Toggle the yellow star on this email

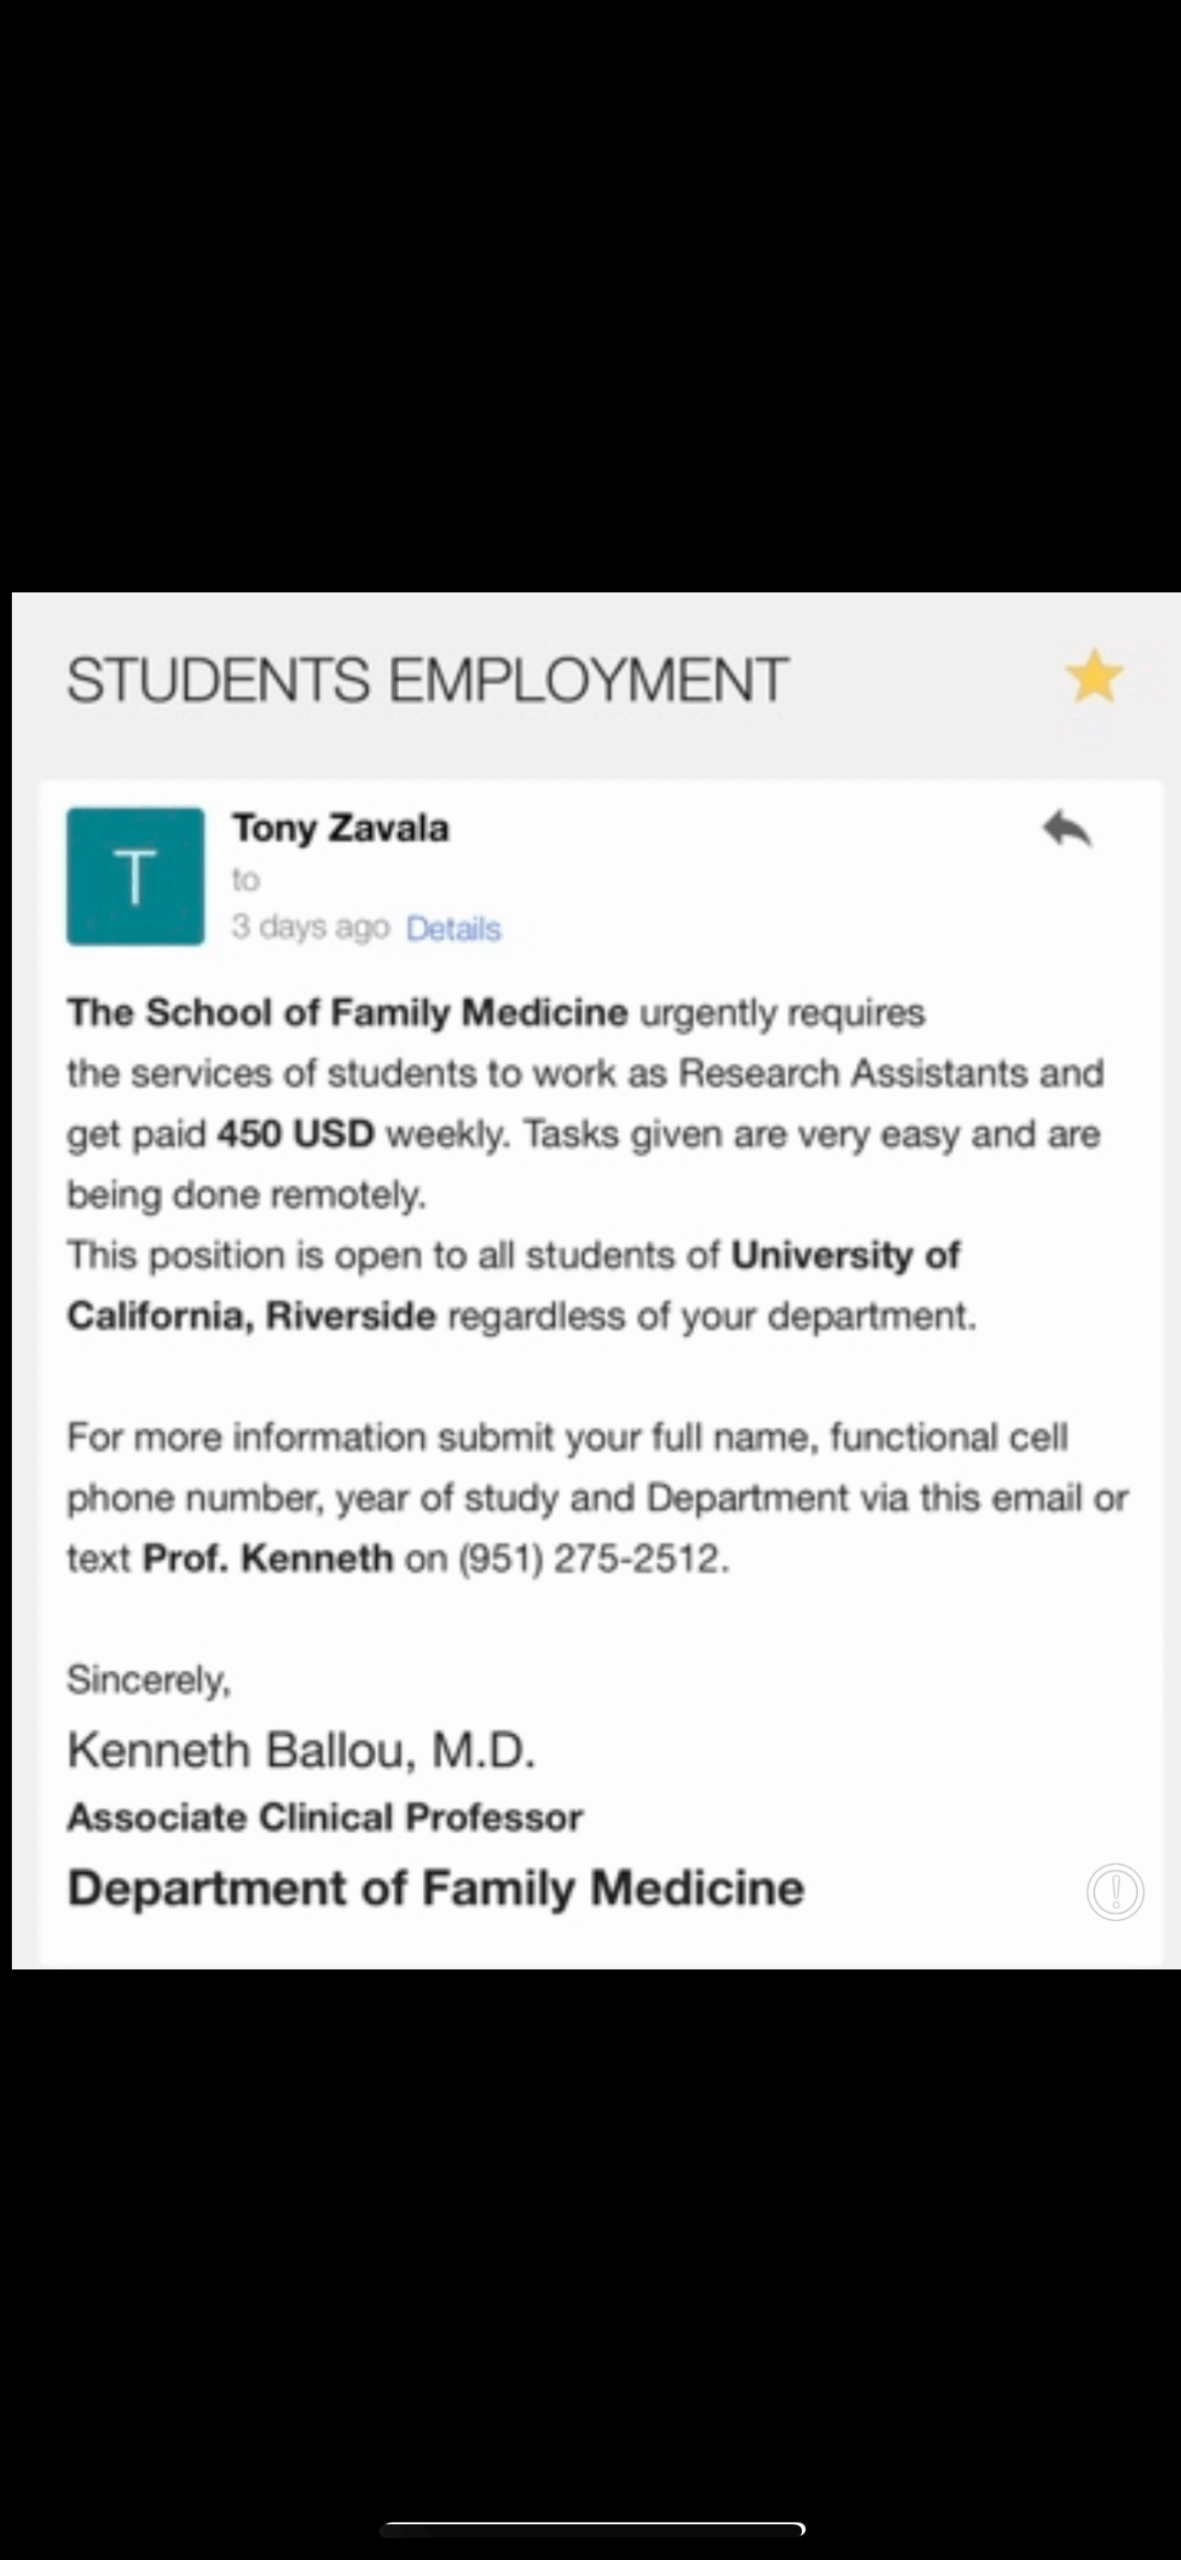click(x=1094, y=676)
